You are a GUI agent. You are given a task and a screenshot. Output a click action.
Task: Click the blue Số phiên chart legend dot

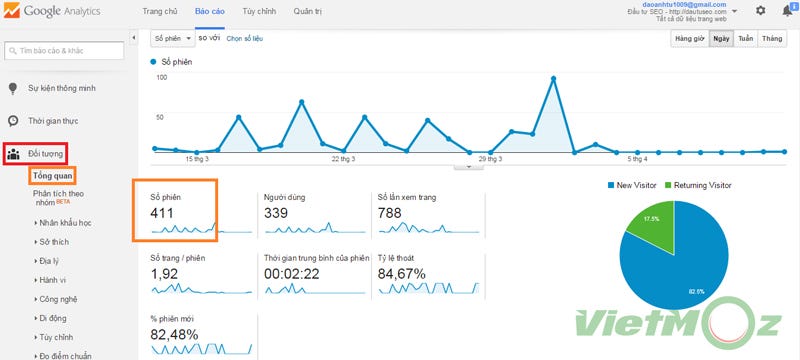[x=153, y=62]
